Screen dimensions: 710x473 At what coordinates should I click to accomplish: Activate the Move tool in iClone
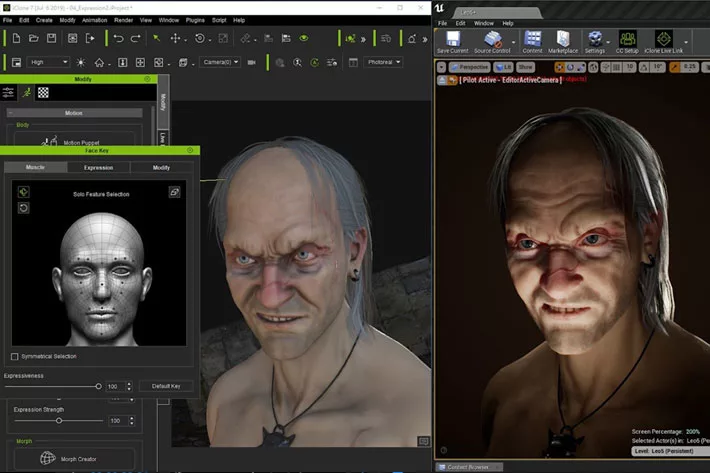(175, 38)
